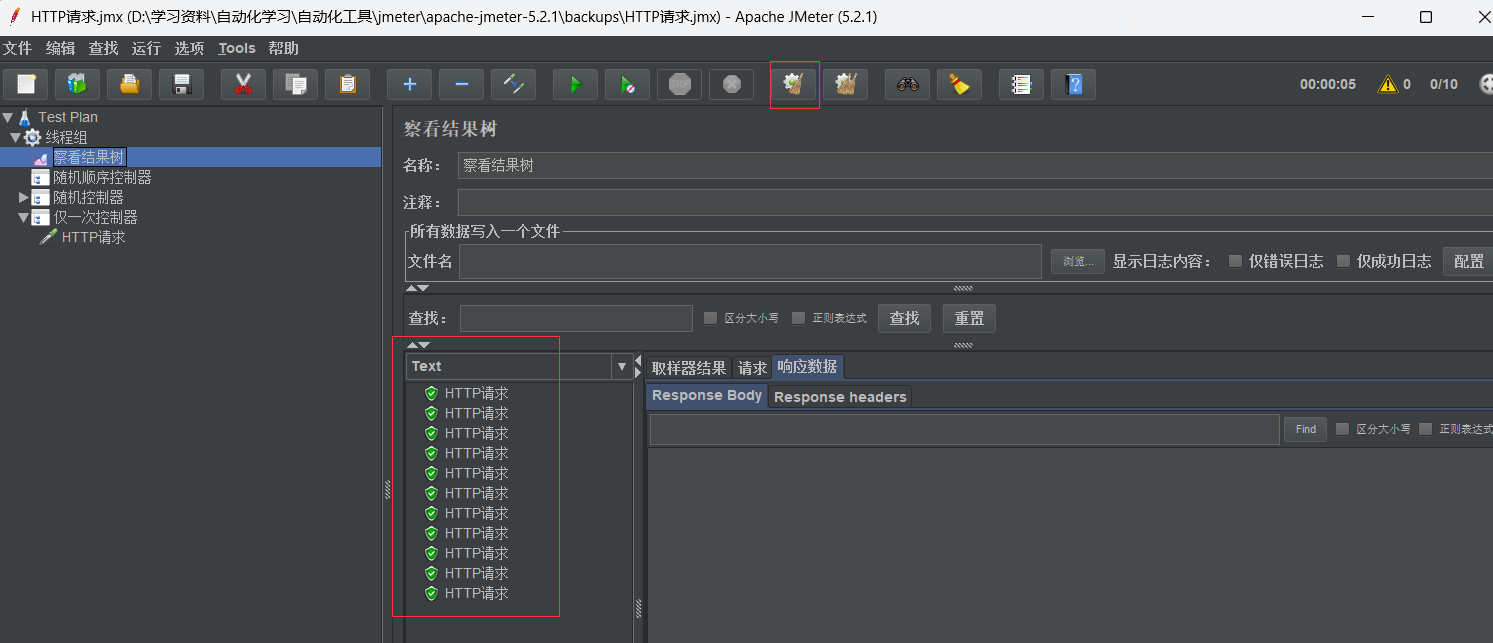Viewport: 1493px width, 643px height.
Task: Click the Open file folder icon
Action: (130, 84)
